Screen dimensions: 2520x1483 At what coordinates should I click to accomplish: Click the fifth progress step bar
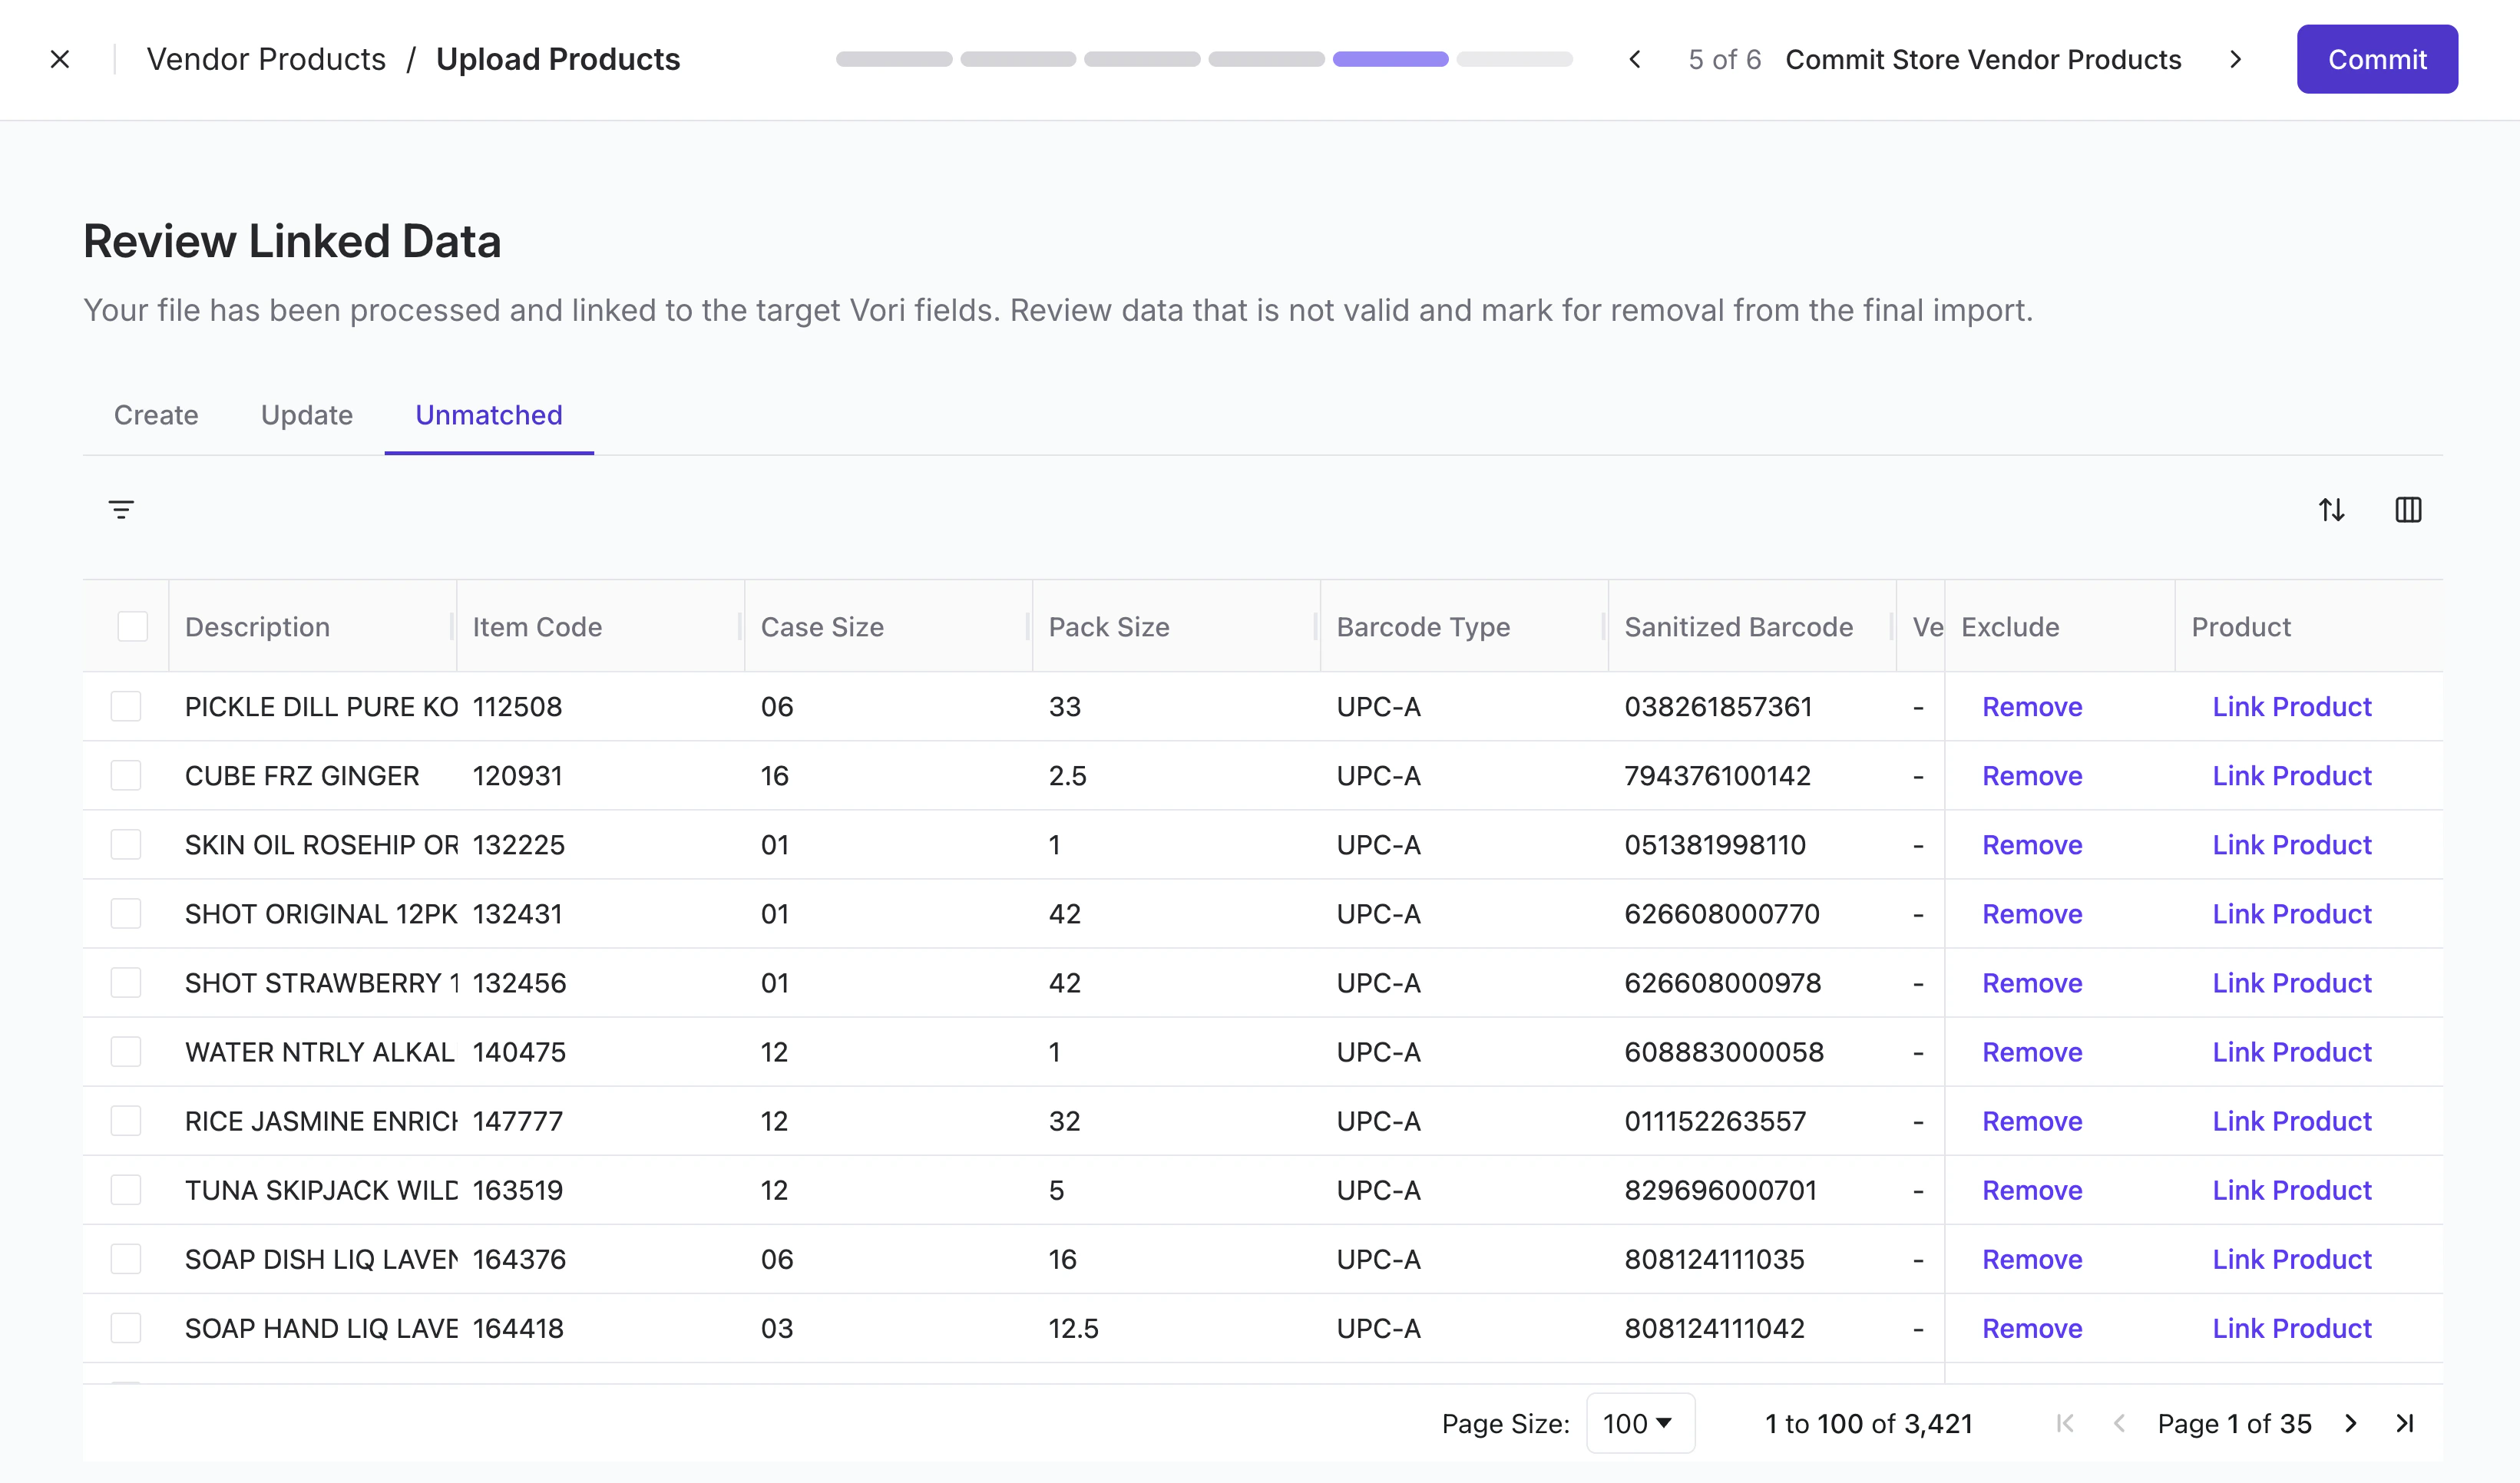1390,60
